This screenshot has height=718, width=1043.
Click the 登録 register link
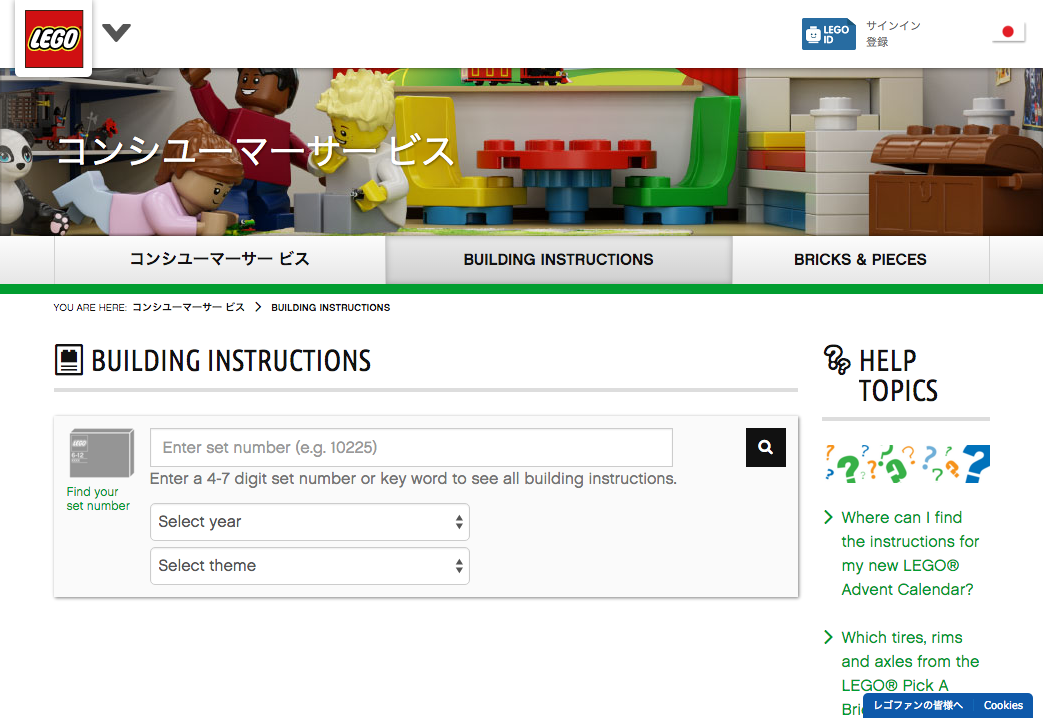[877, 42]
